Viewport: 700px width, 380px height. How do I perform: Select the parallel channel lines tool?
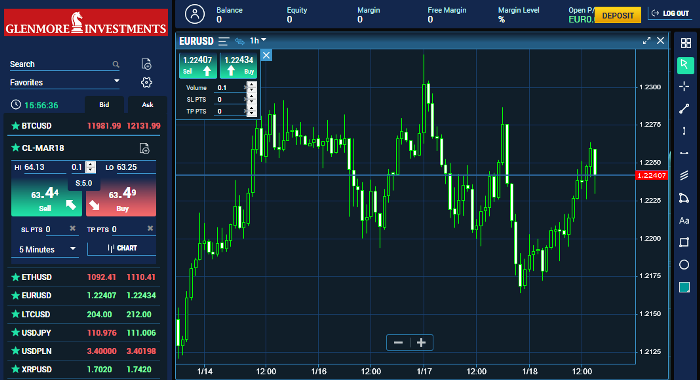[684, 175]
